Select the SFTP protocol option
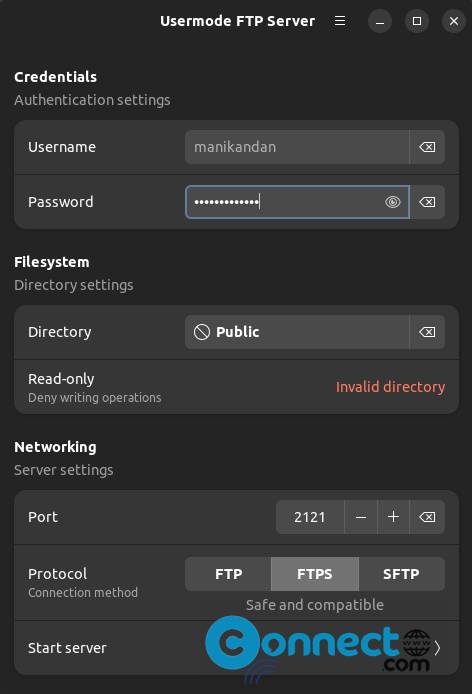The height and width of the screenshot is (694, 472). click(x=402, y=574)
